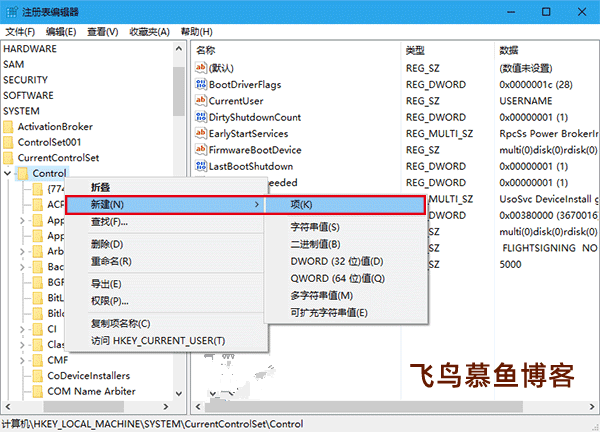Click the COM Name Arbiter folder icon
Image resolution: width=600 pixels, height=432 pixels.
(38, 391)
